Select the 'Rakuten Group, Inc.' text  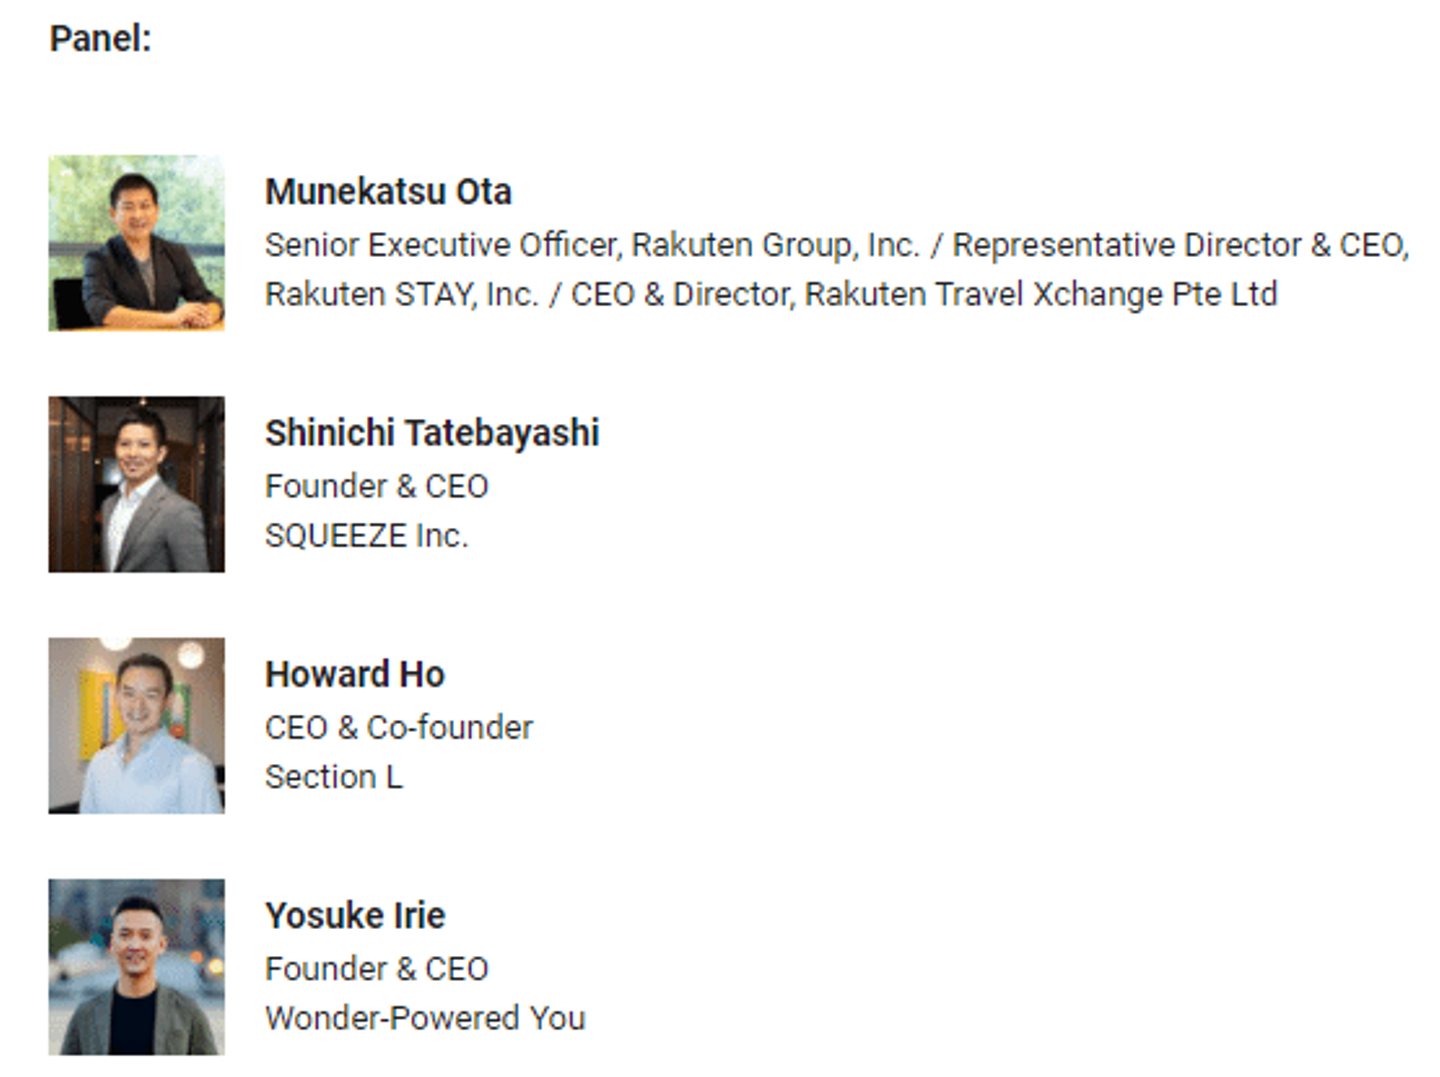point(775,245)
